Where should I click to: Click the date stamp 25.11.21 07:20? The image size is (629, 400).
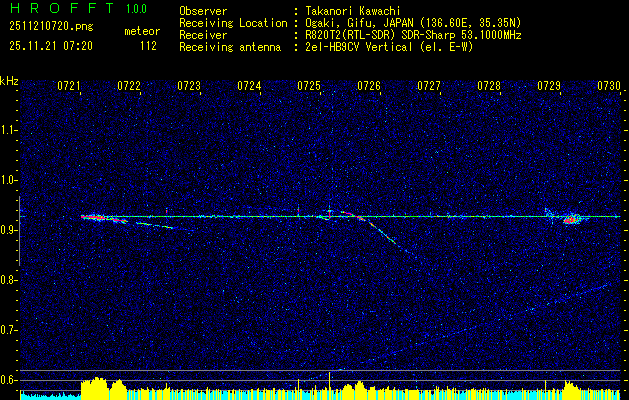(x=51, y=46)
